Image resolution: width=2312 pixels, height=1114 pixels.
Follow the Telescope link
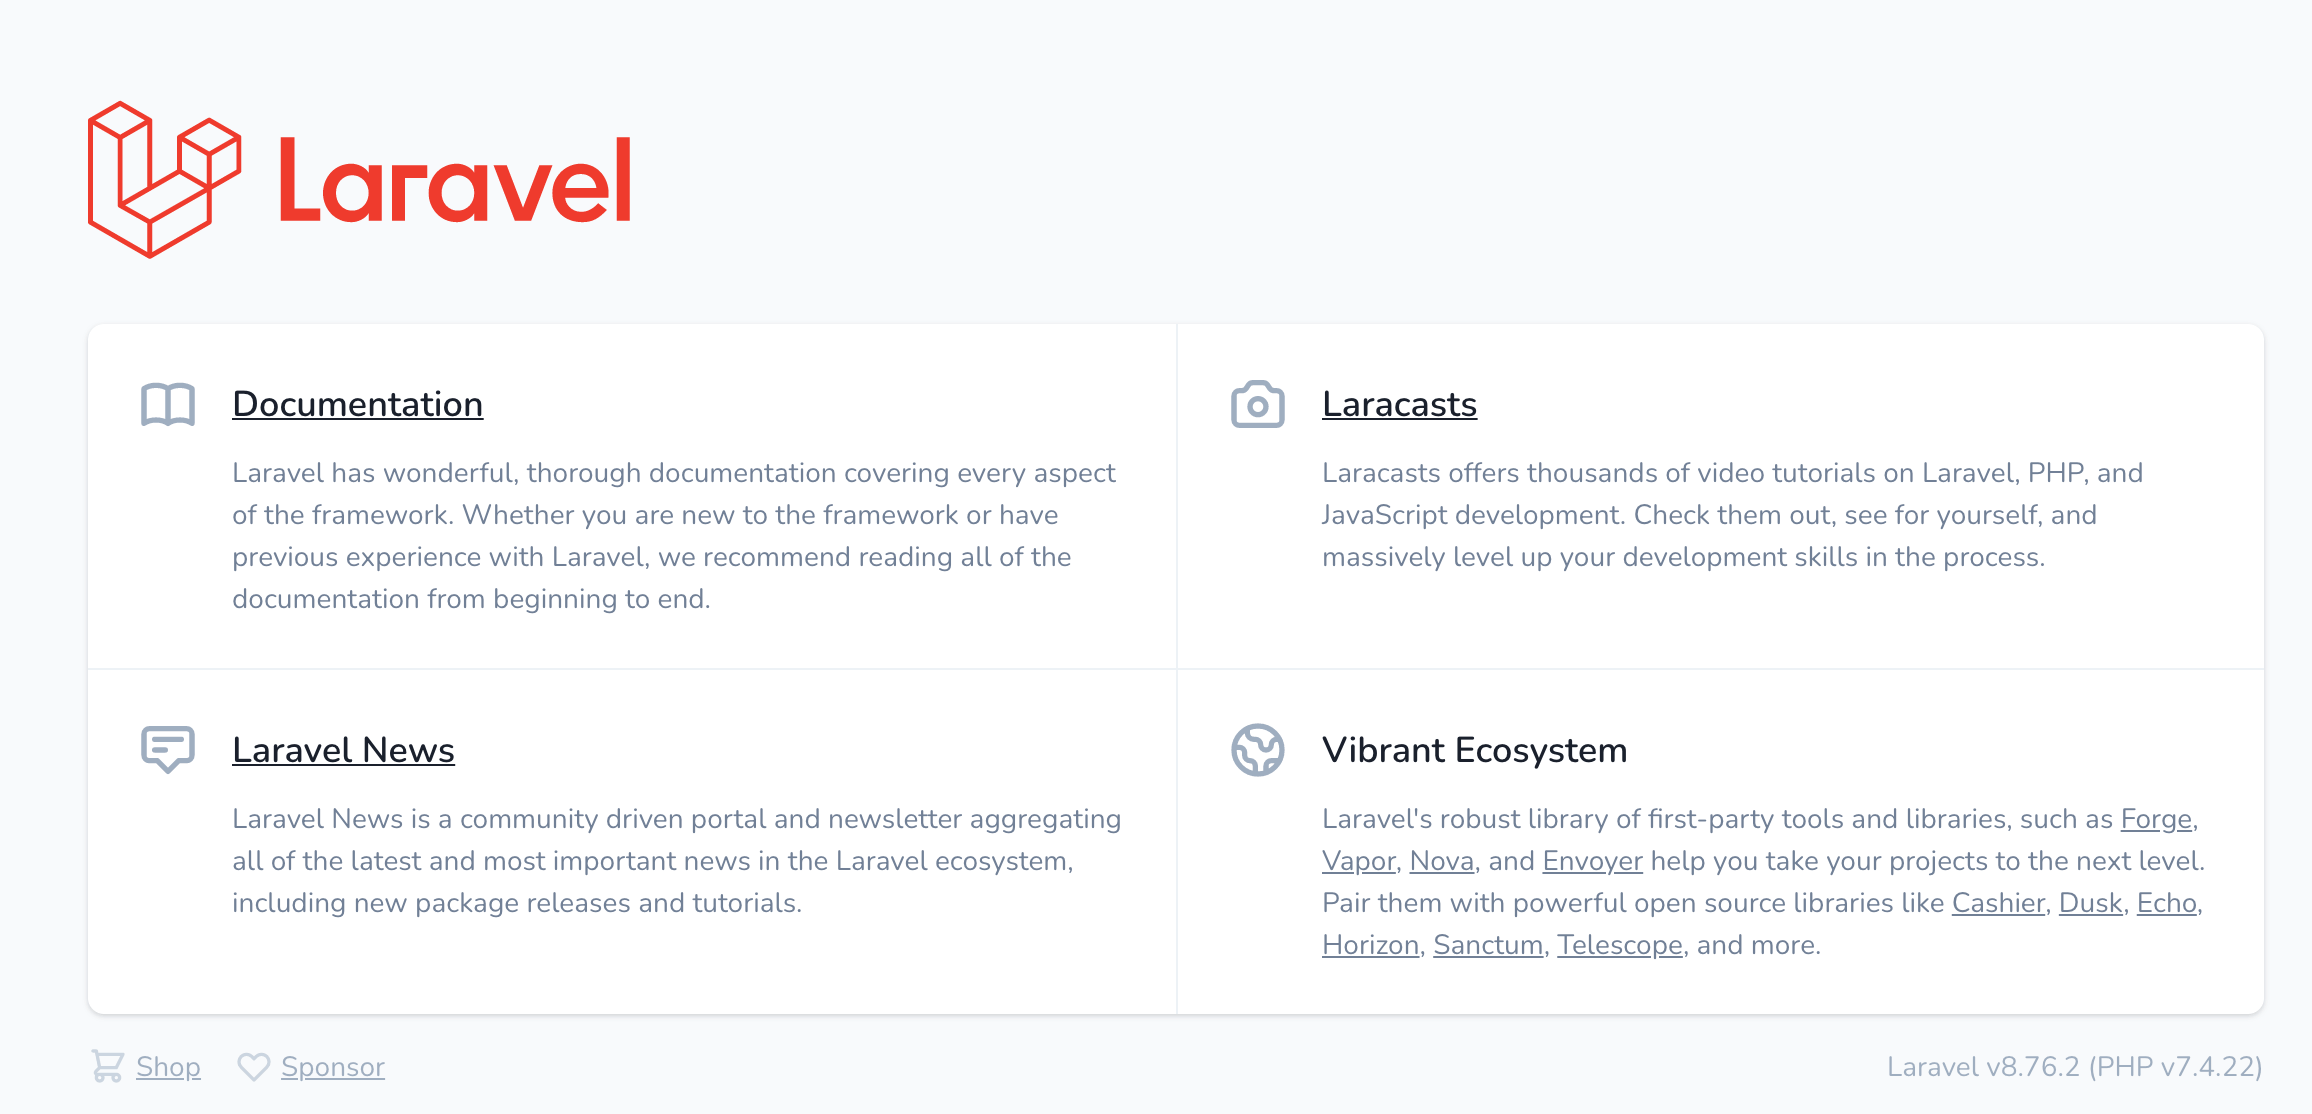pyautogui.click(x=1619, y=945)
